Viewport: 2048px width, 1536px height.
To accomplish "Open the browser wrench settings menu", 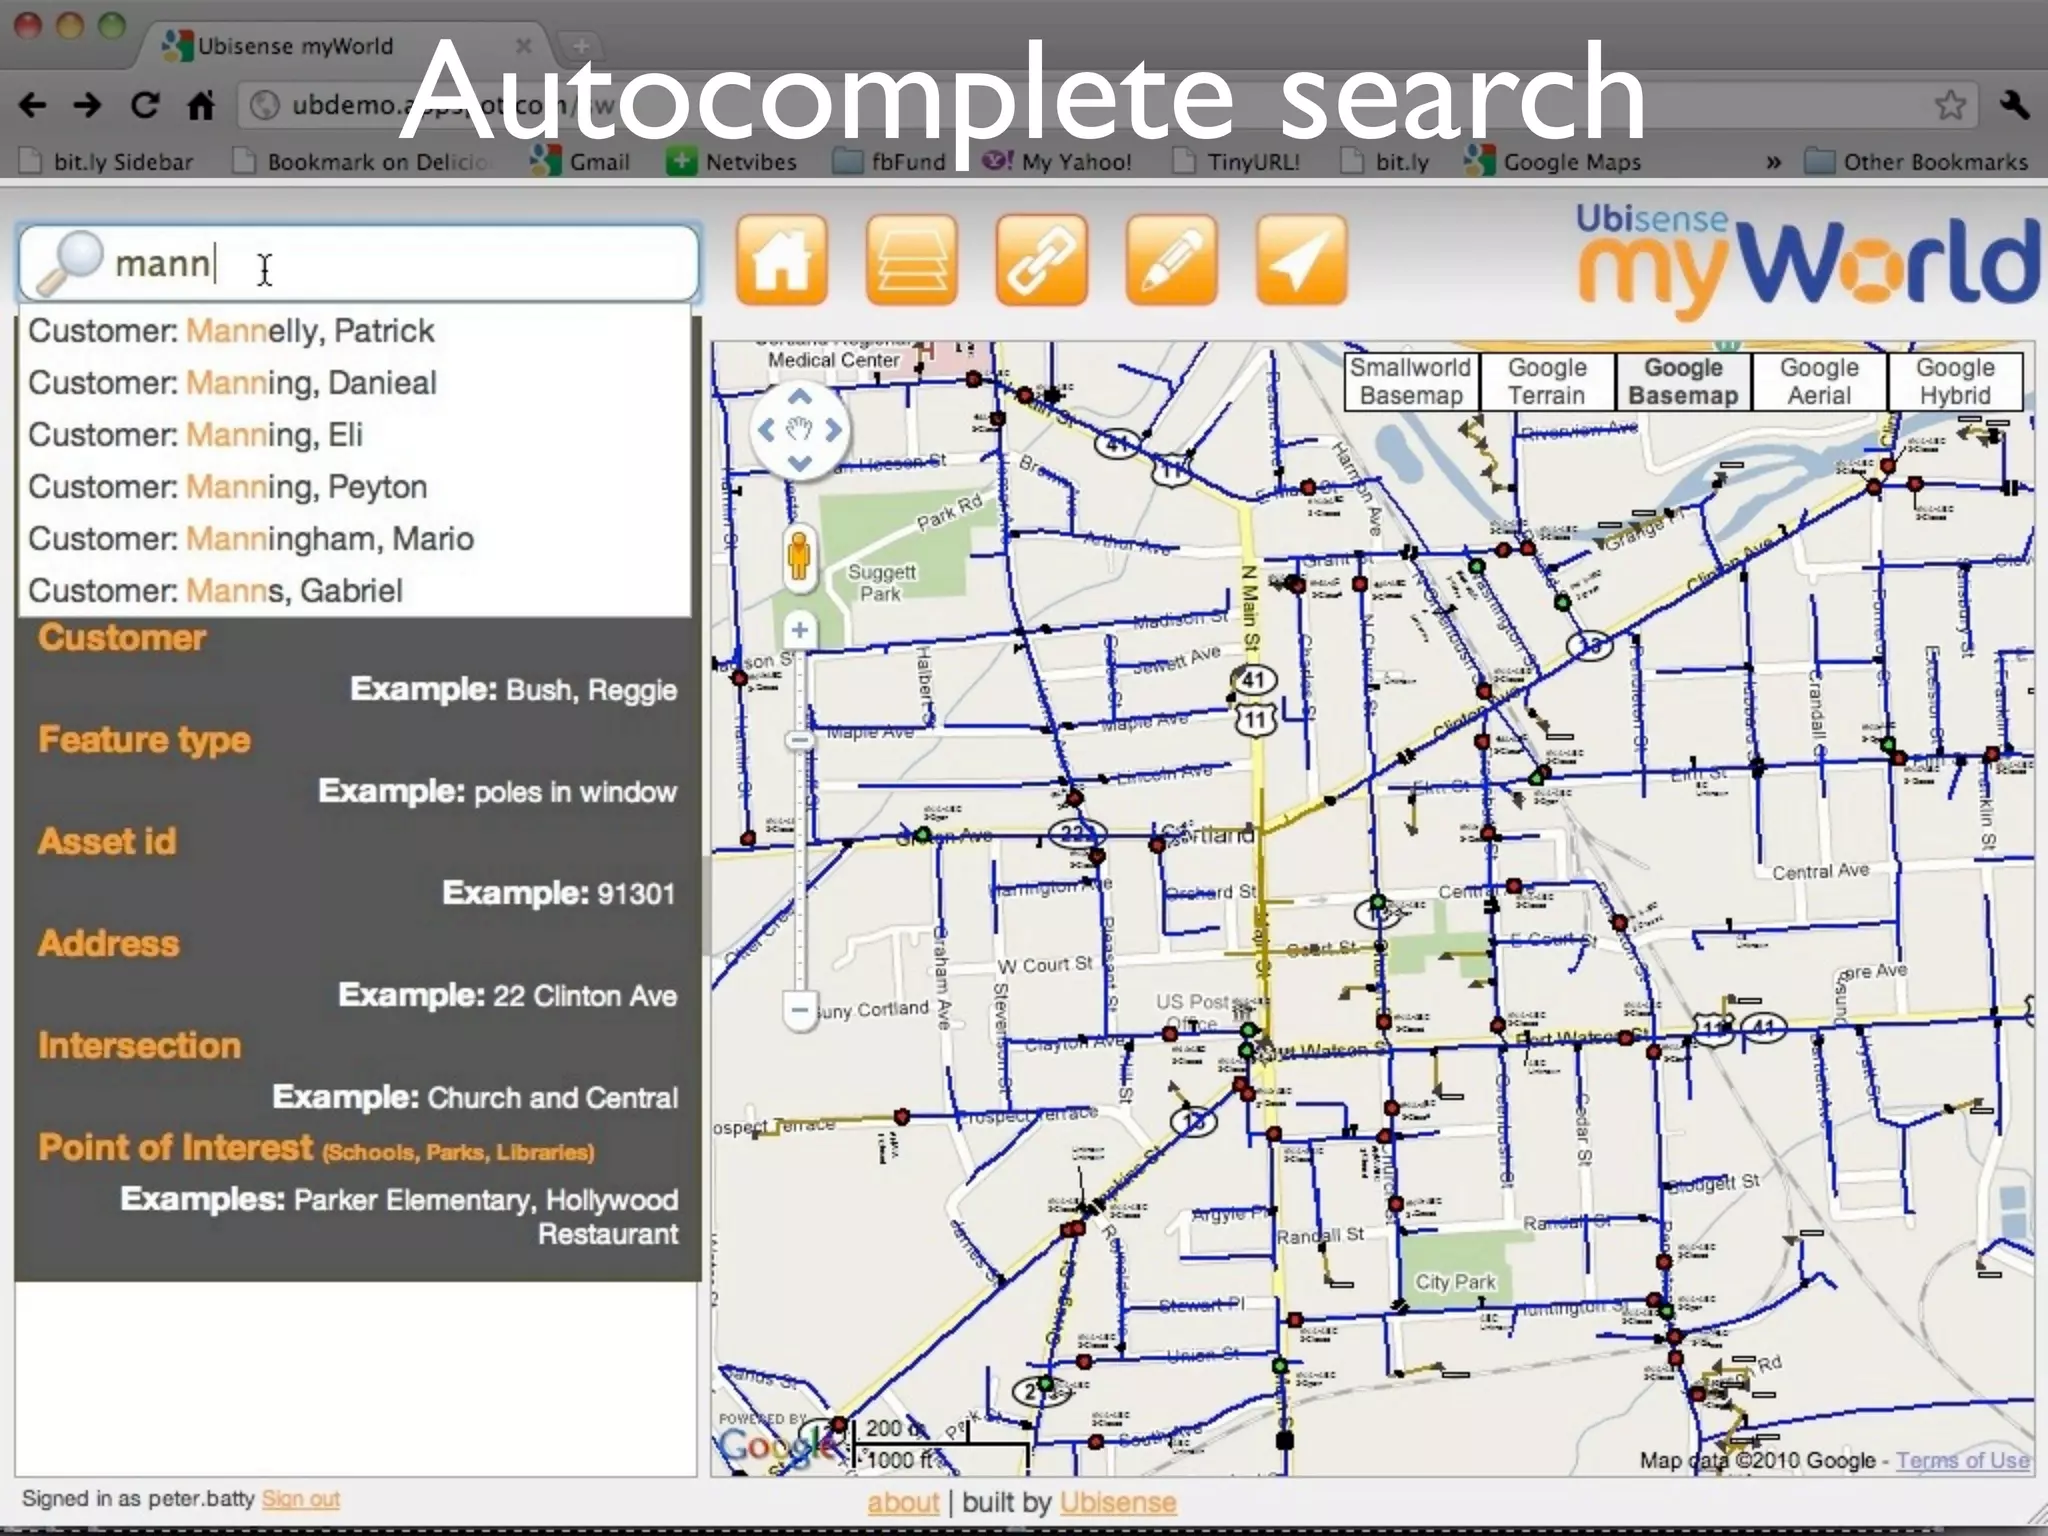I will click(2015, 104).
